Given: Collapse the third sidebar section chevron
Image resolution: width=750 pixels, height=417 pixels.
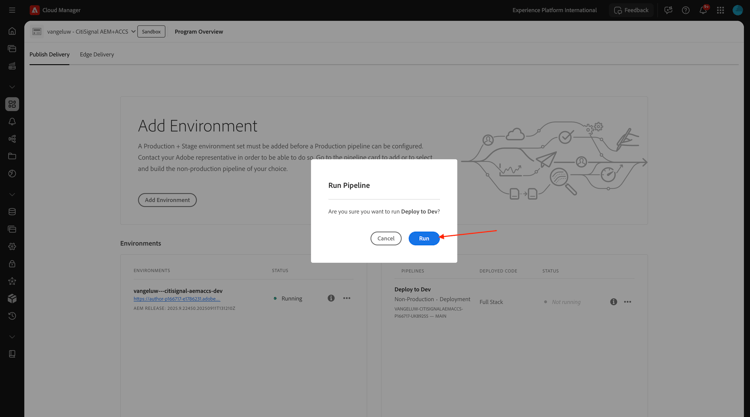Looking at the screenshot, I should click(12, 337).
